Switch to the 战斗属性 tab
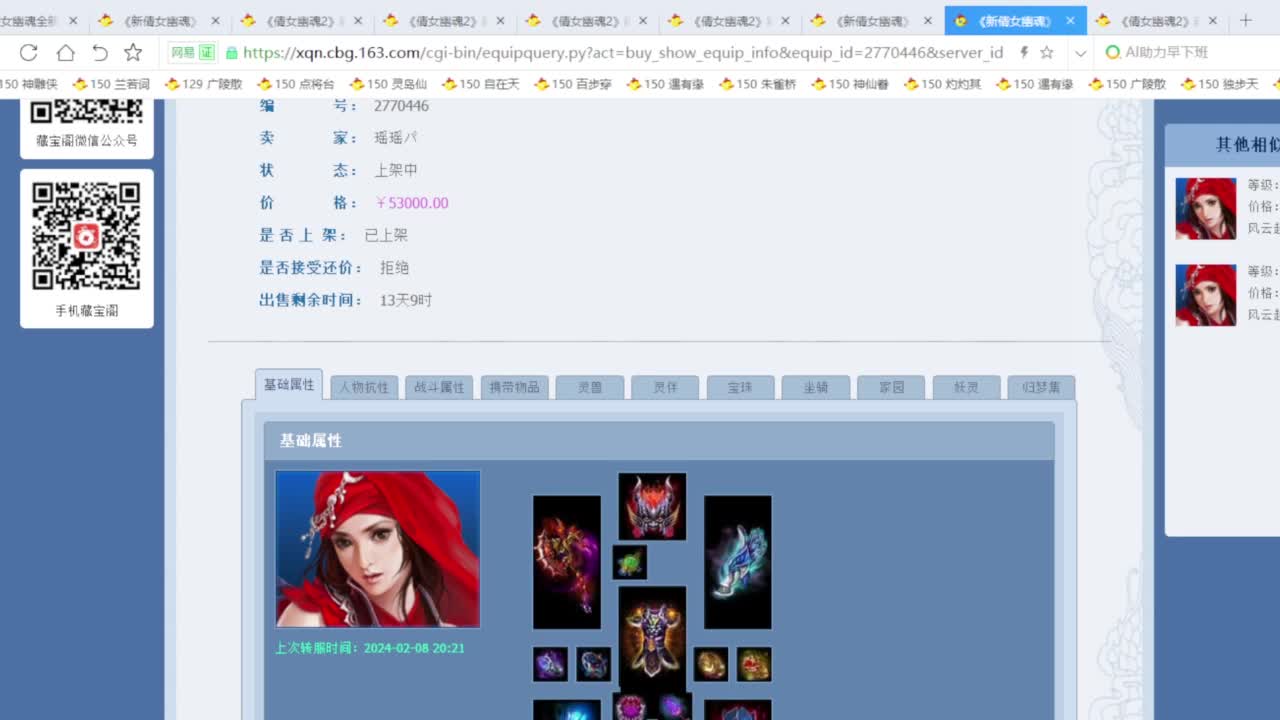 439,387
